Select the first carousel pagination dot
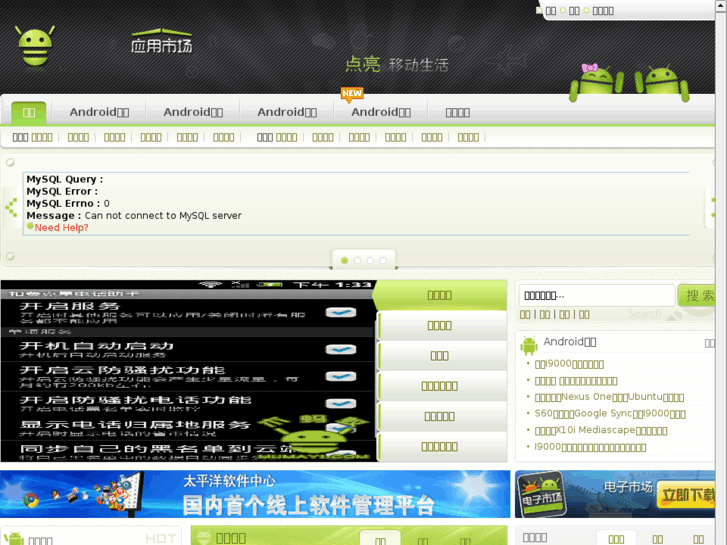 click(x=344, y=260)
